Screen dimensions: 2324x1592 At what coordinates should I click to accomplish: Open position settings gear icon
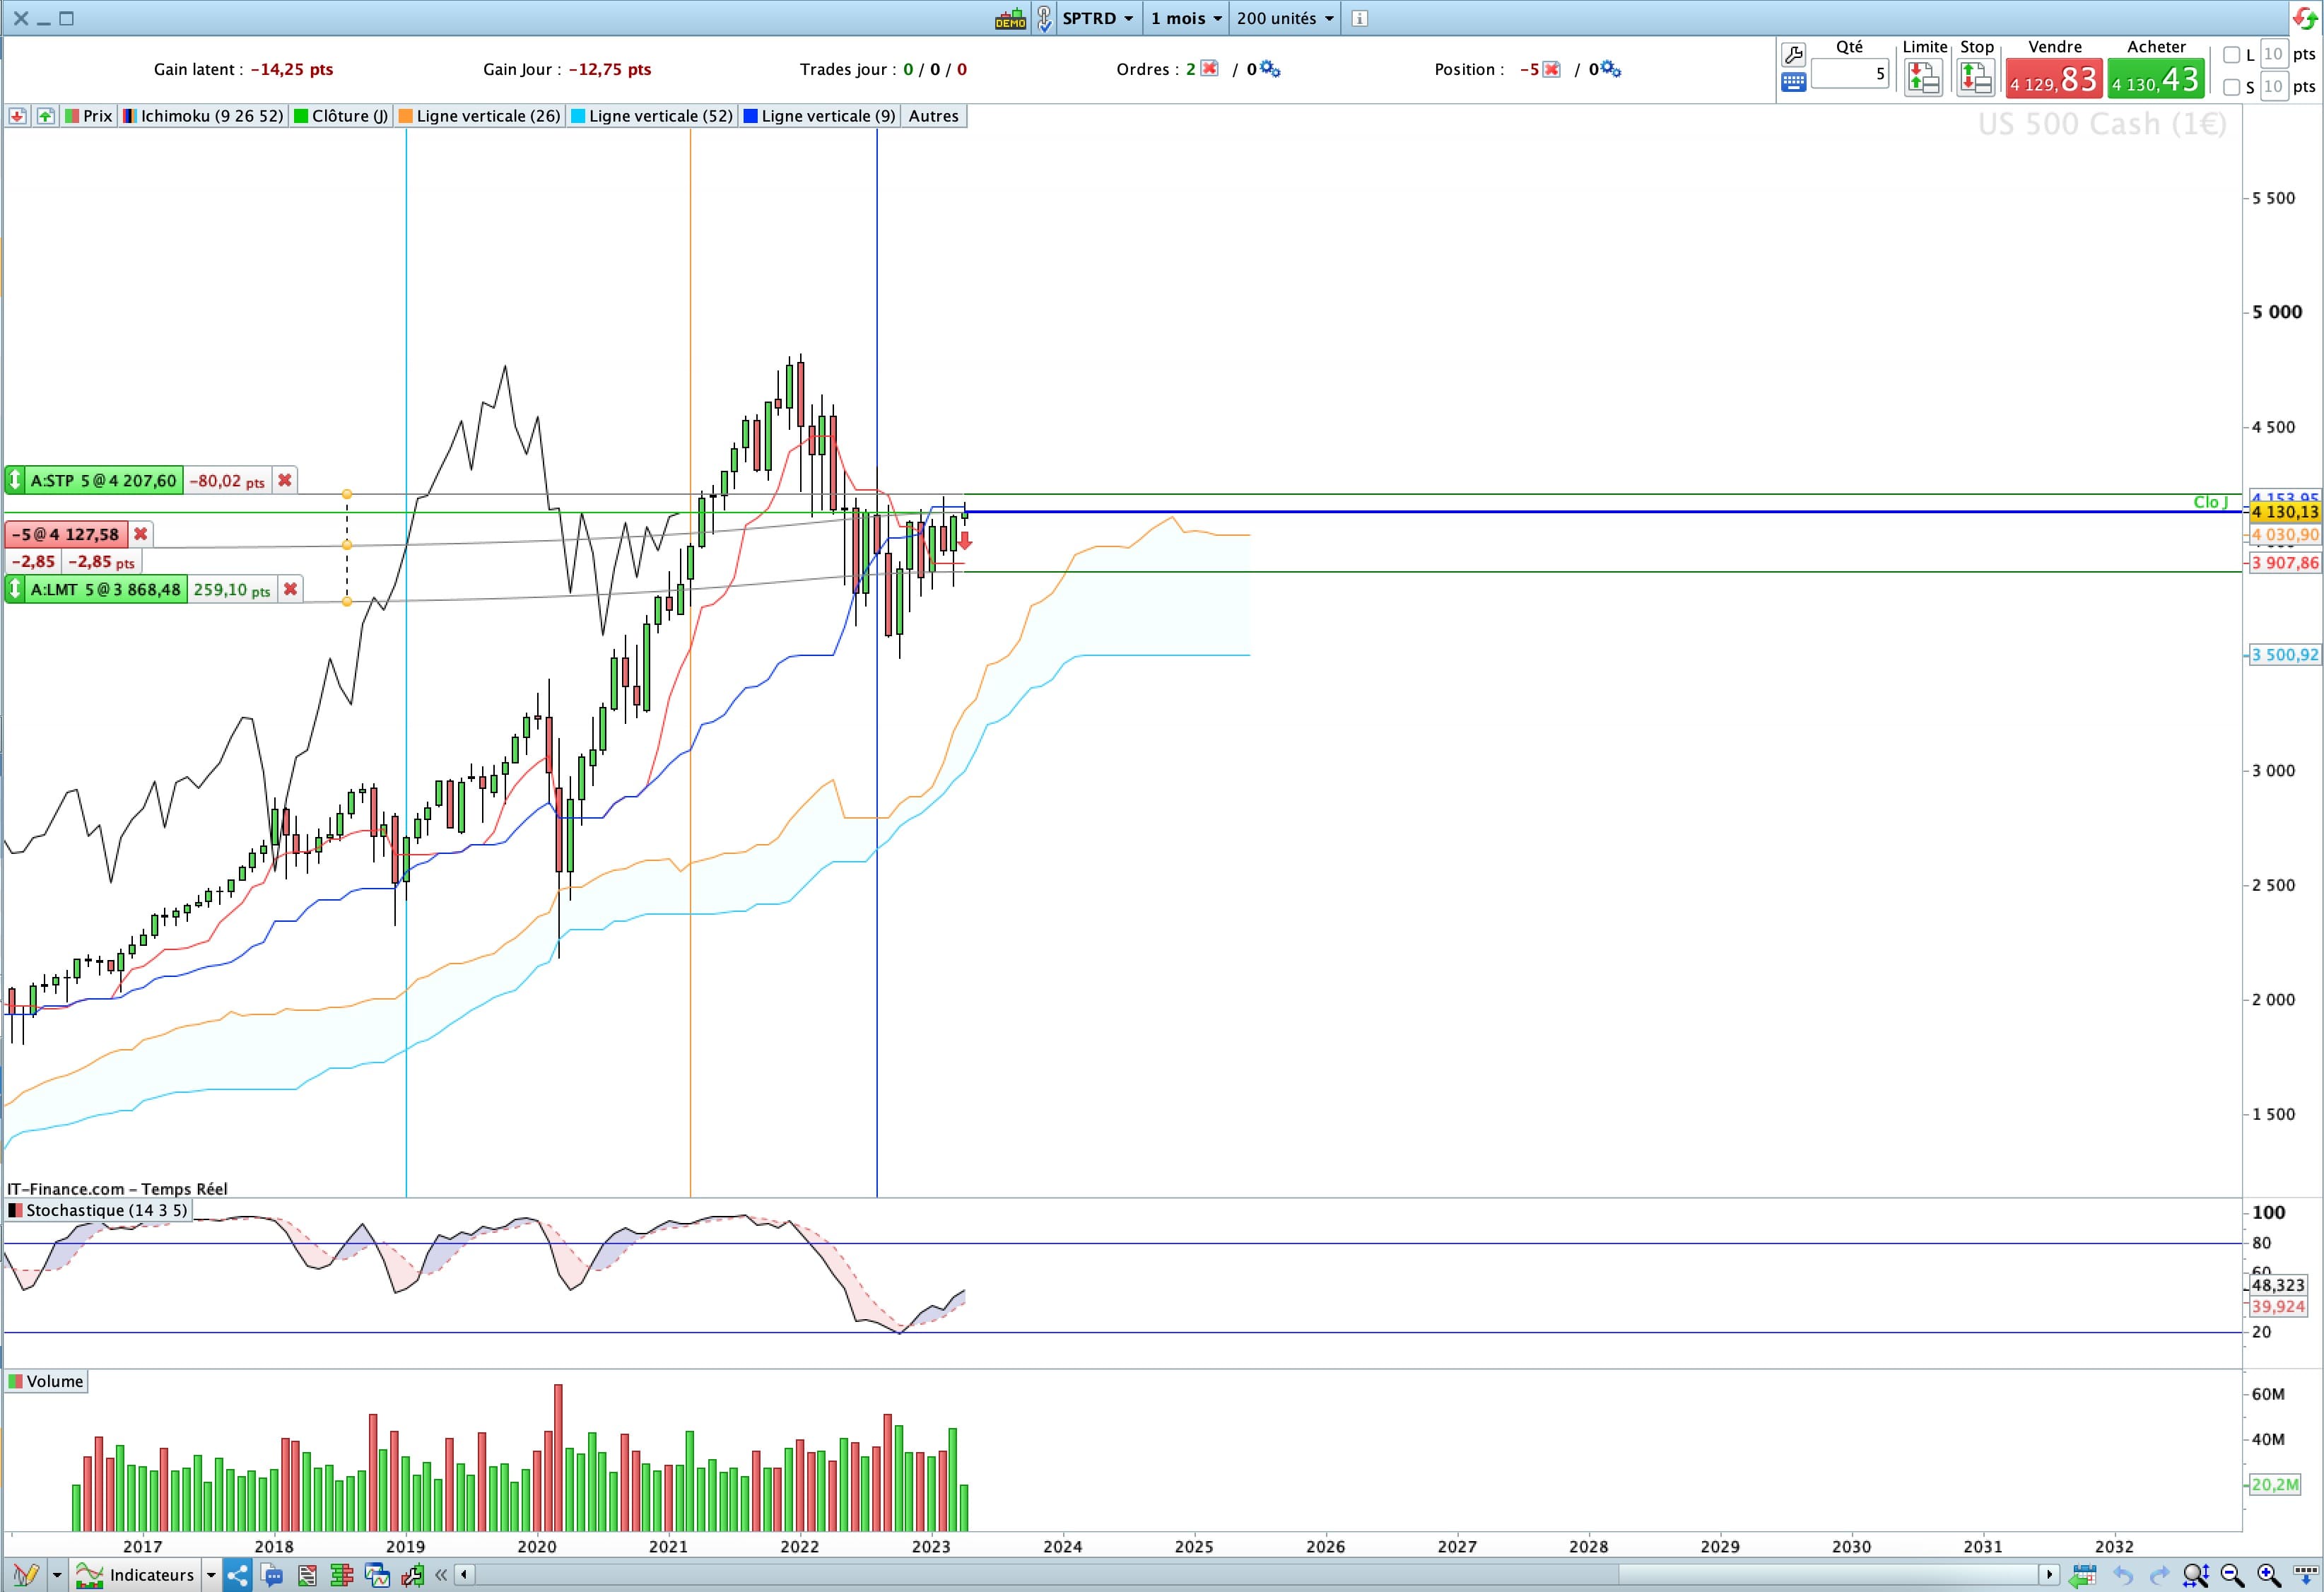(x=1611, y=69)
